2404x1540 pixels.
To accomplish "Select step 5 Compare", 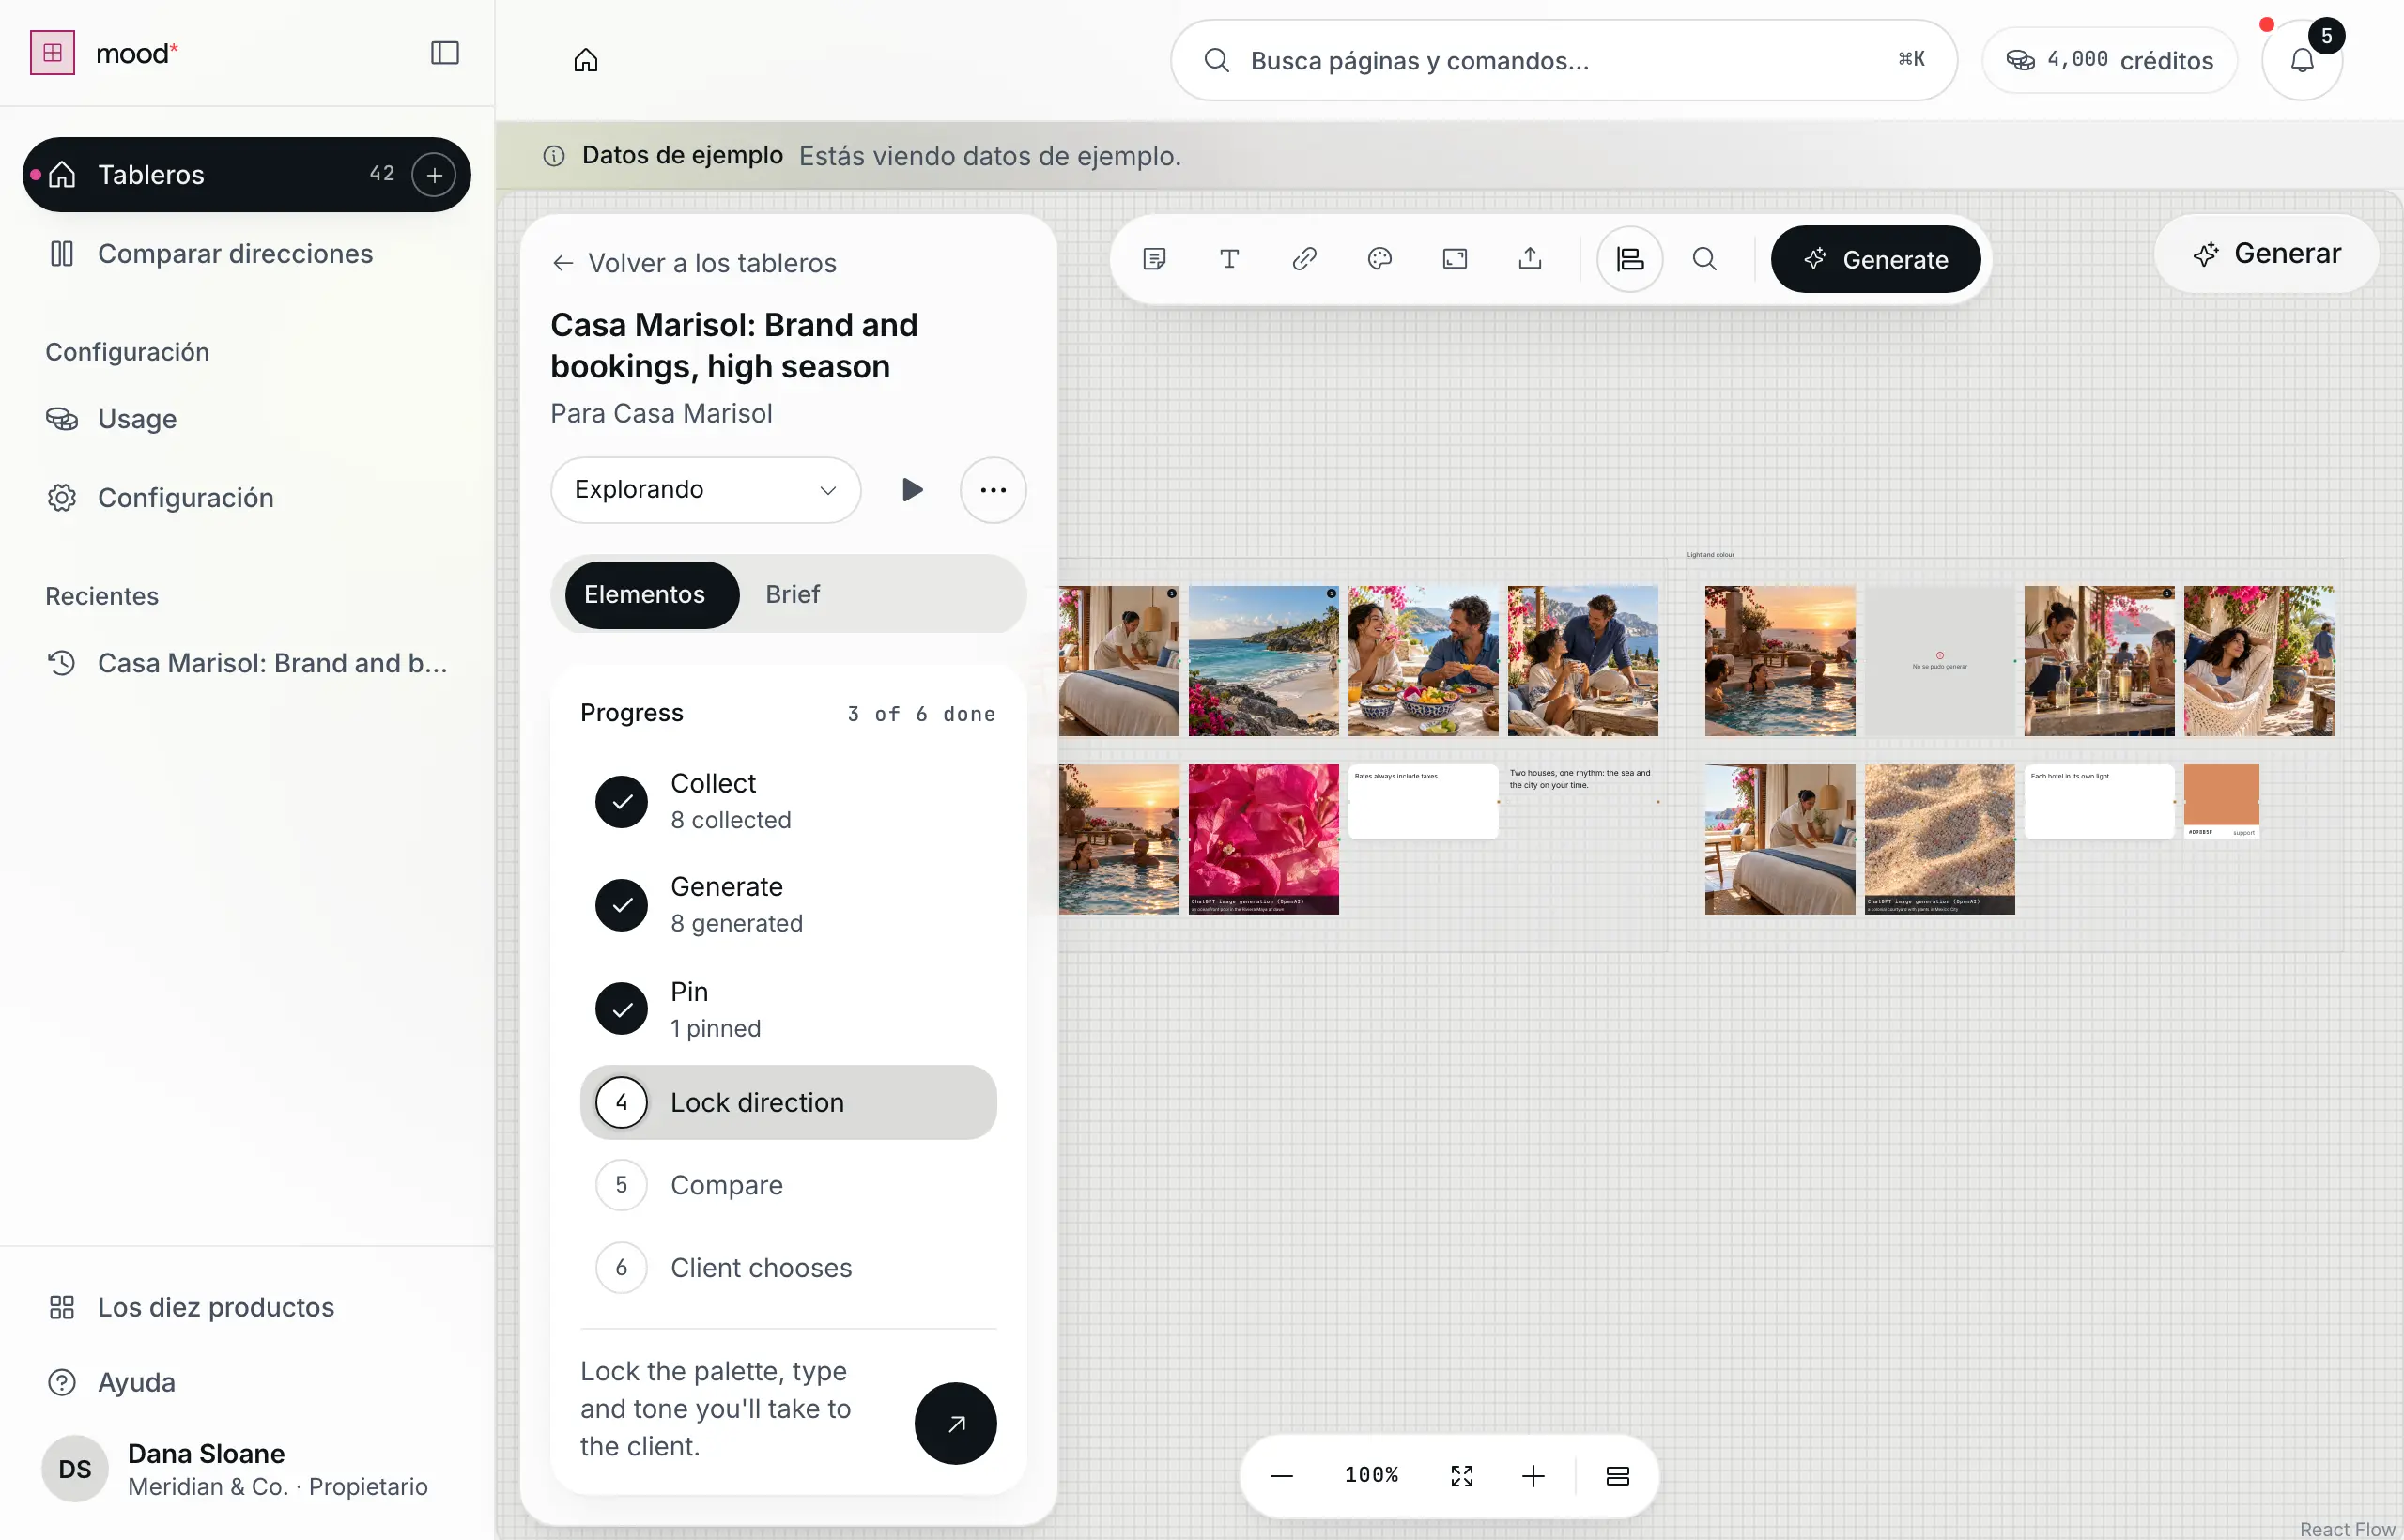I will (788, 1185).
